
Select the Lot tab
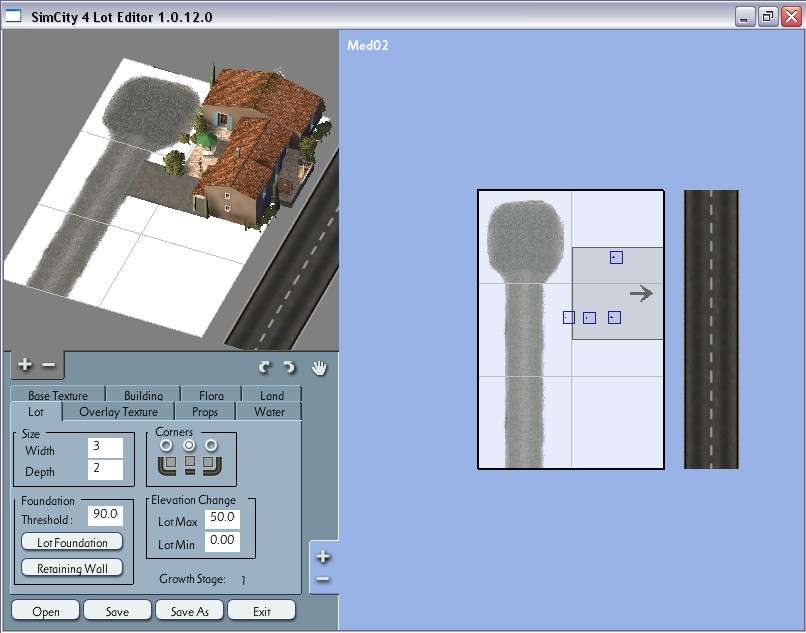[36, 412]
